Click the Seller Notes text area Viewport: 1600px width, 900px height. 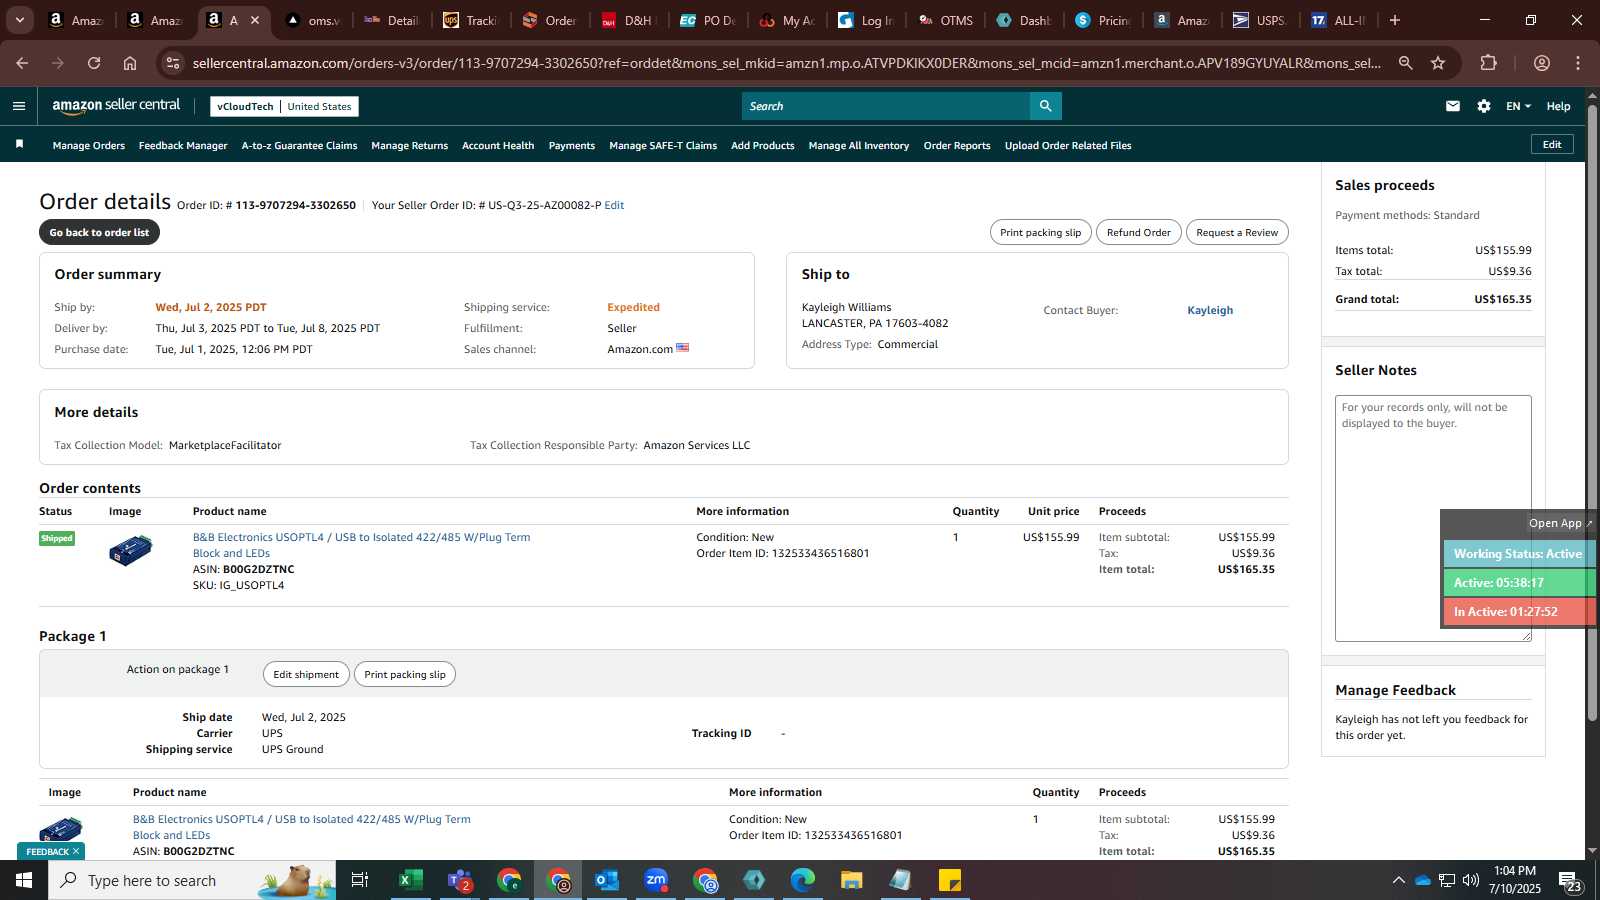(x=1433, y=518)
